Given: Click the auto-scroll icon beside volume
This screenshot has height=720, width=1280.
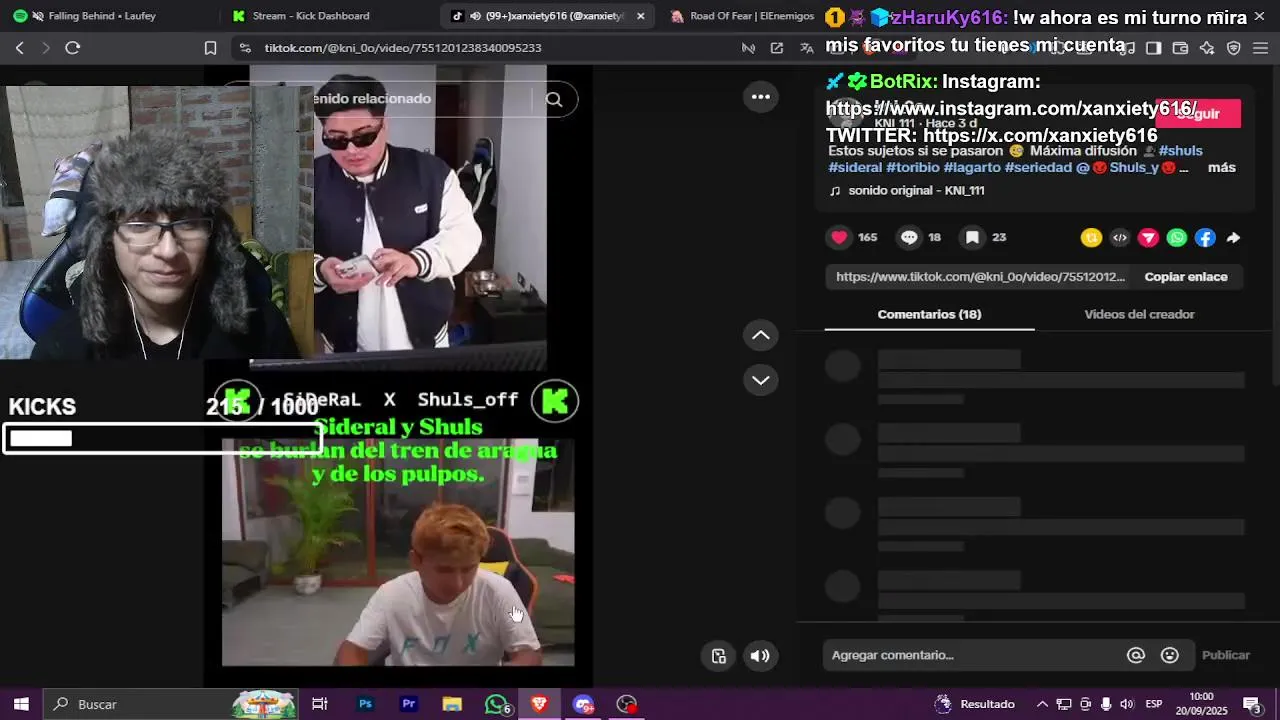Looking at the screenshot, I should coord(719,656).
